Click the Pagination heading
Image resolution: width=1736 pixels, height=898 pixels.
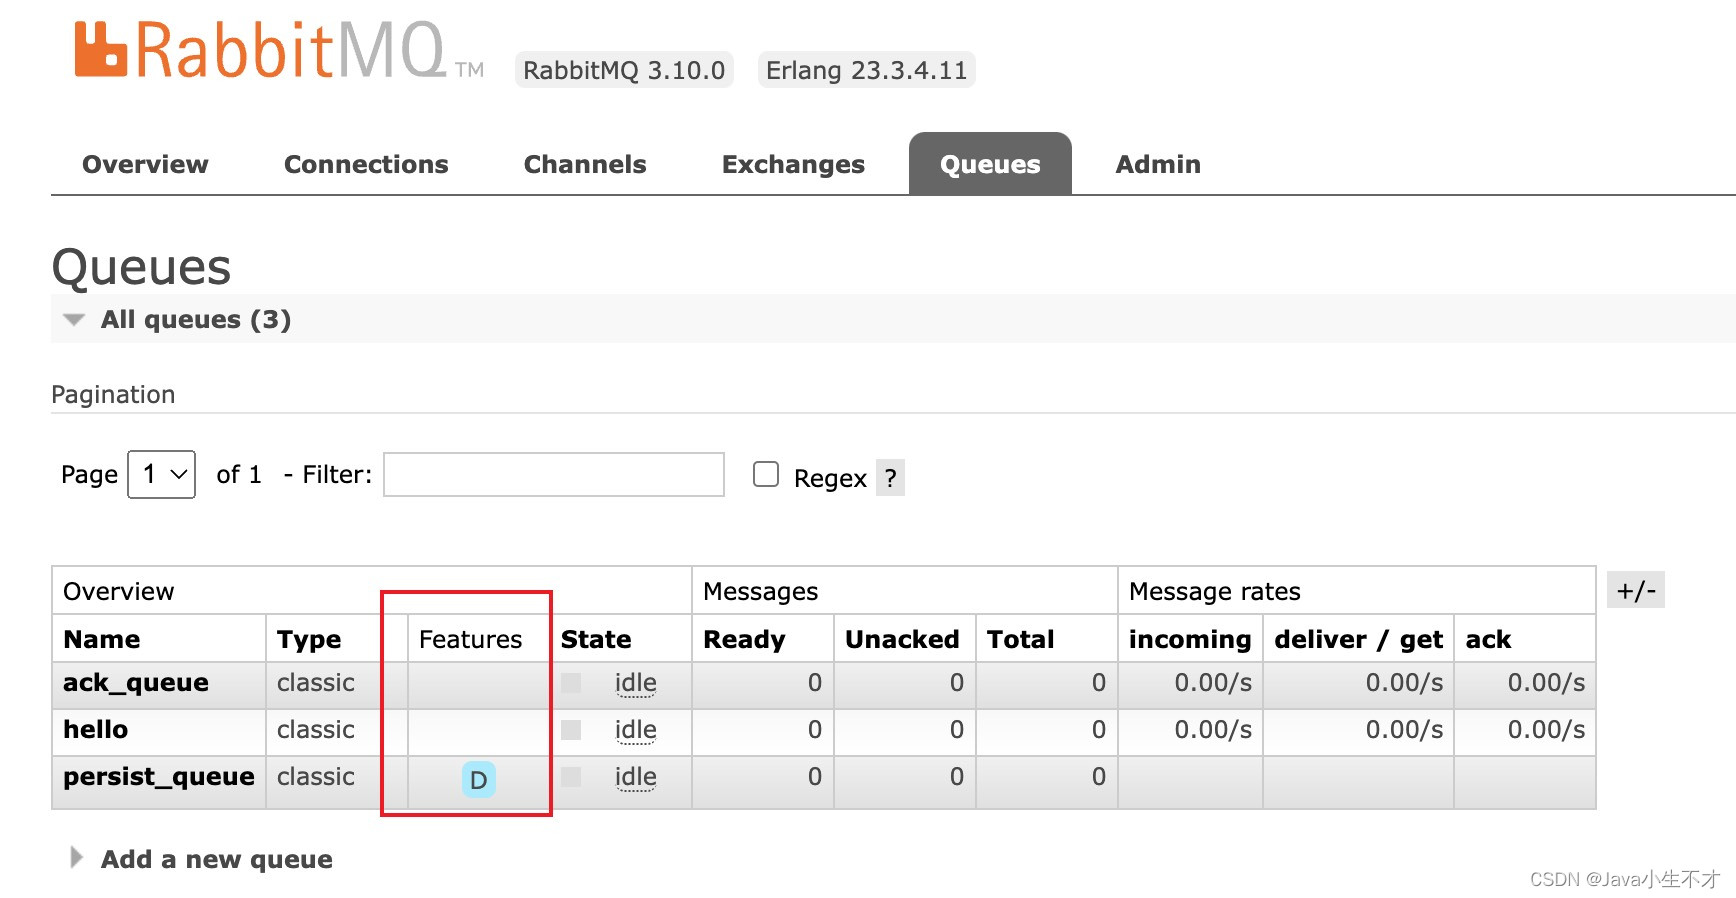(x=113, y=394)
